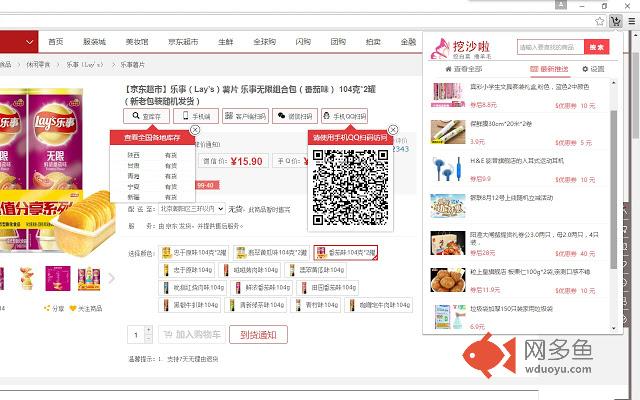Select the 田园番茄味104g flavor option

click(327, 288)
